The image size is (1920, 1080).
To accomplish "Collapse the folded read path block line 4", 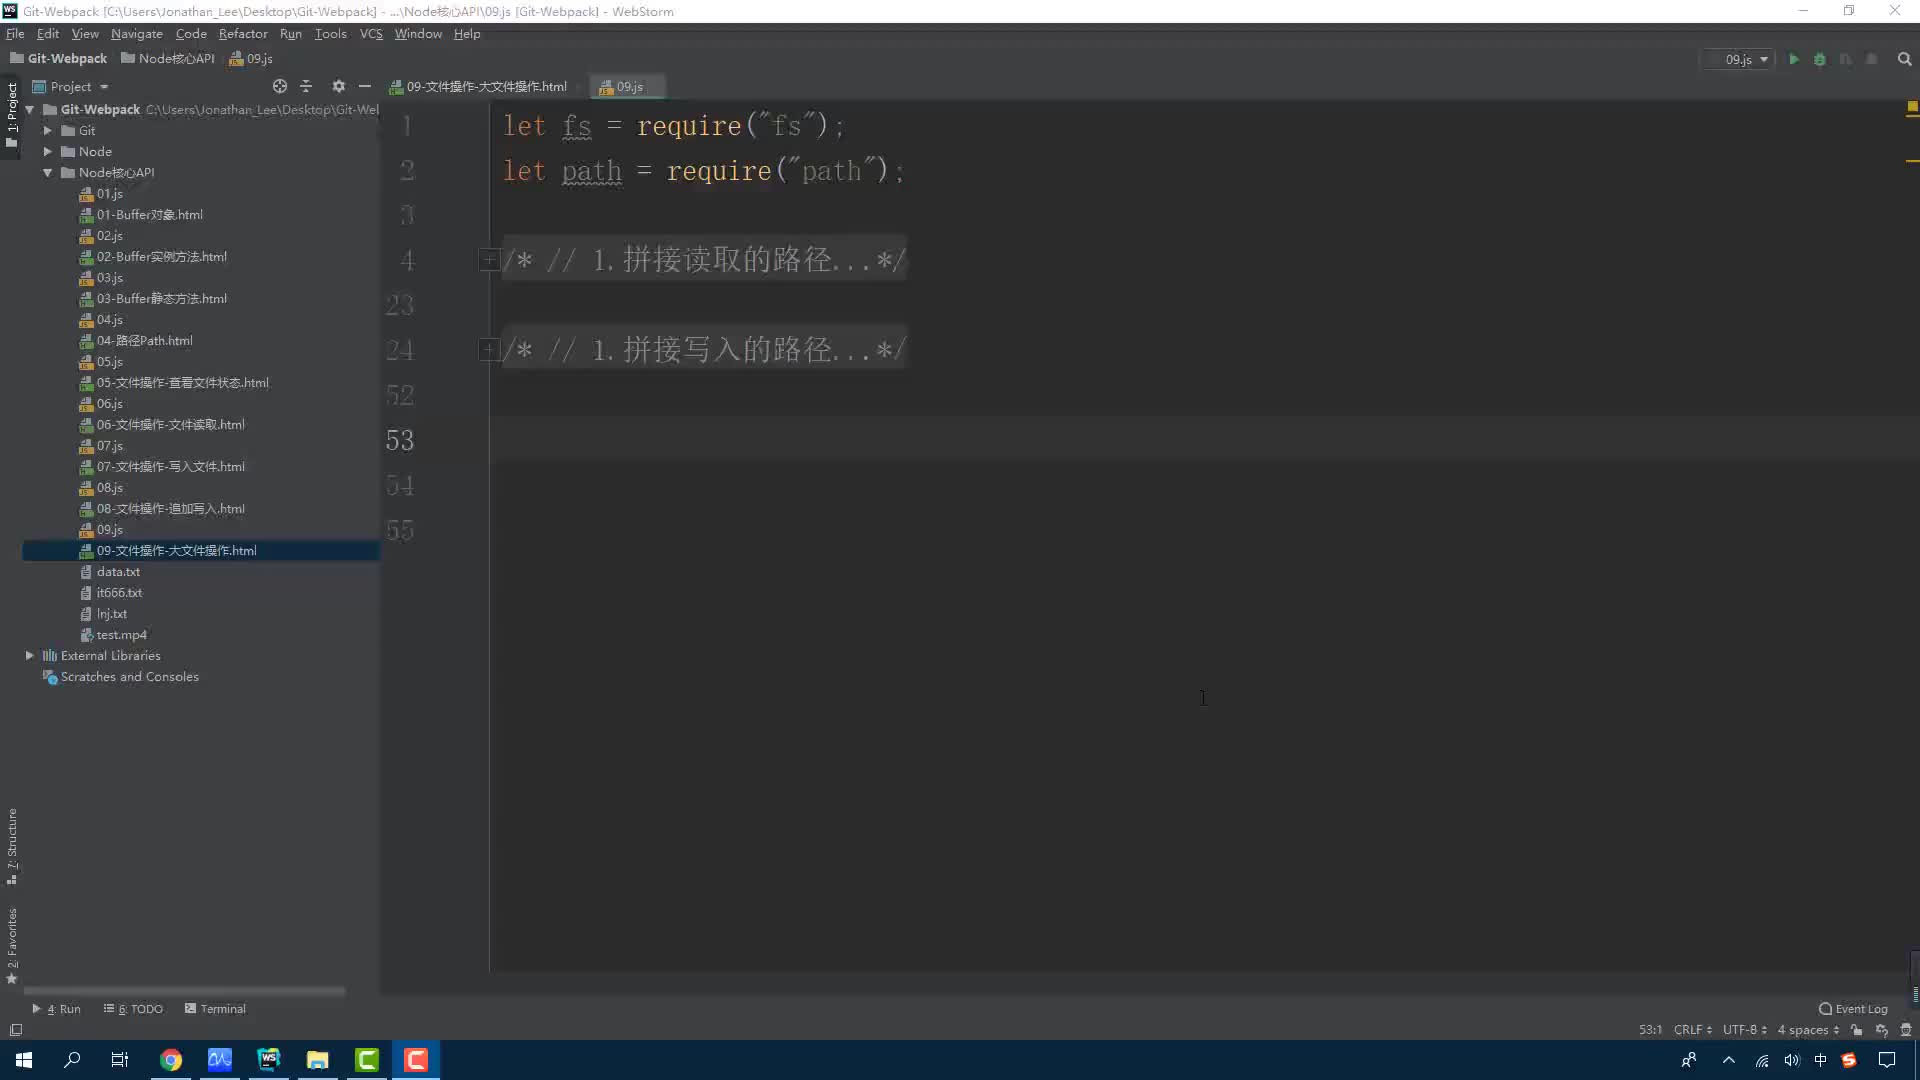I will coord(489,260).
